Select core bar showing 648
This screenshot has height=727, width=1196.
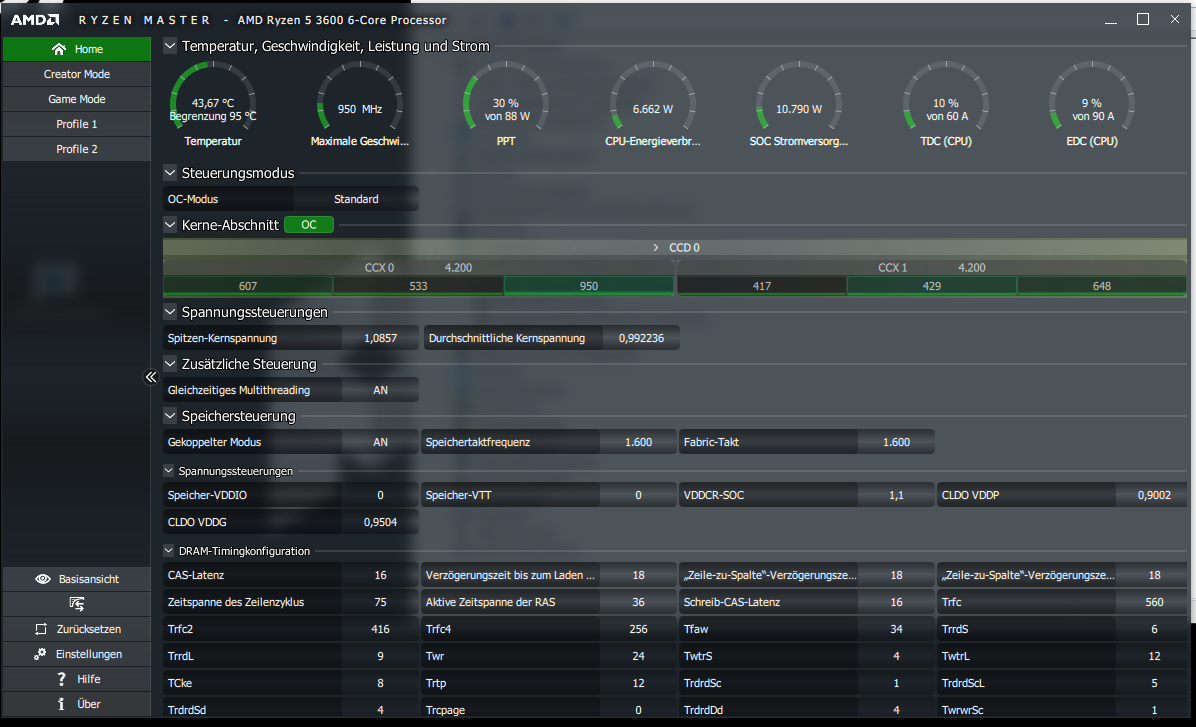1101,286
